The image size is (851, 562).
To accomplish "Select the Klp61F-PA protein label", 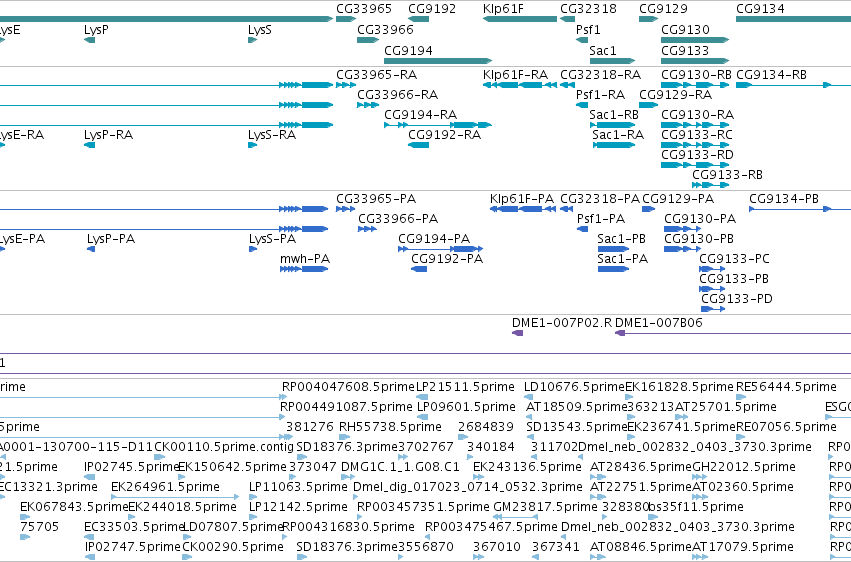I will [522, 199].
